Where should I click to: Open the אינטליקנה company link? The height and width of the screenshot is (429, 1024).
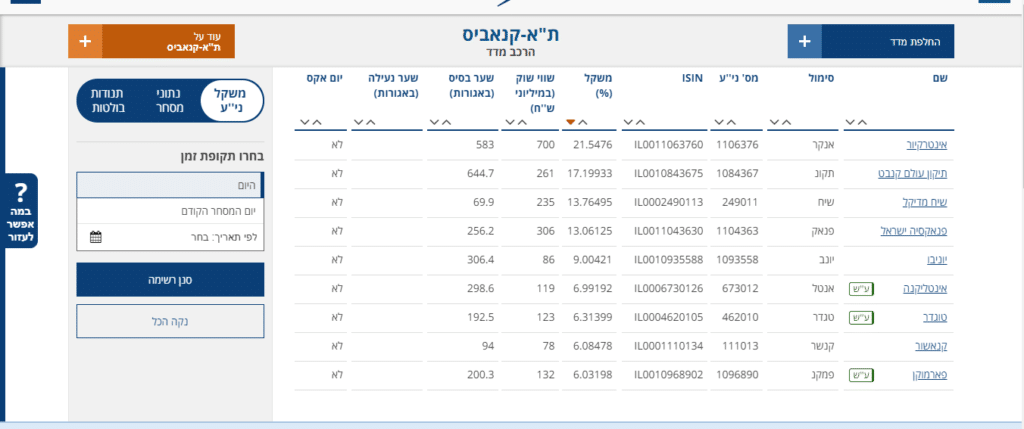(925, 288)
